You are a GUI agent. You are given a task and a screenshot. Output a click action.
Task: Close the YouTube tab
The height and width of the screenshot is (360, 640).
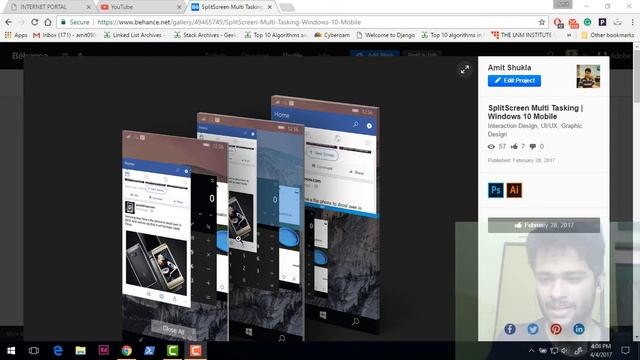pyautogui.click(x=179, y=7)
